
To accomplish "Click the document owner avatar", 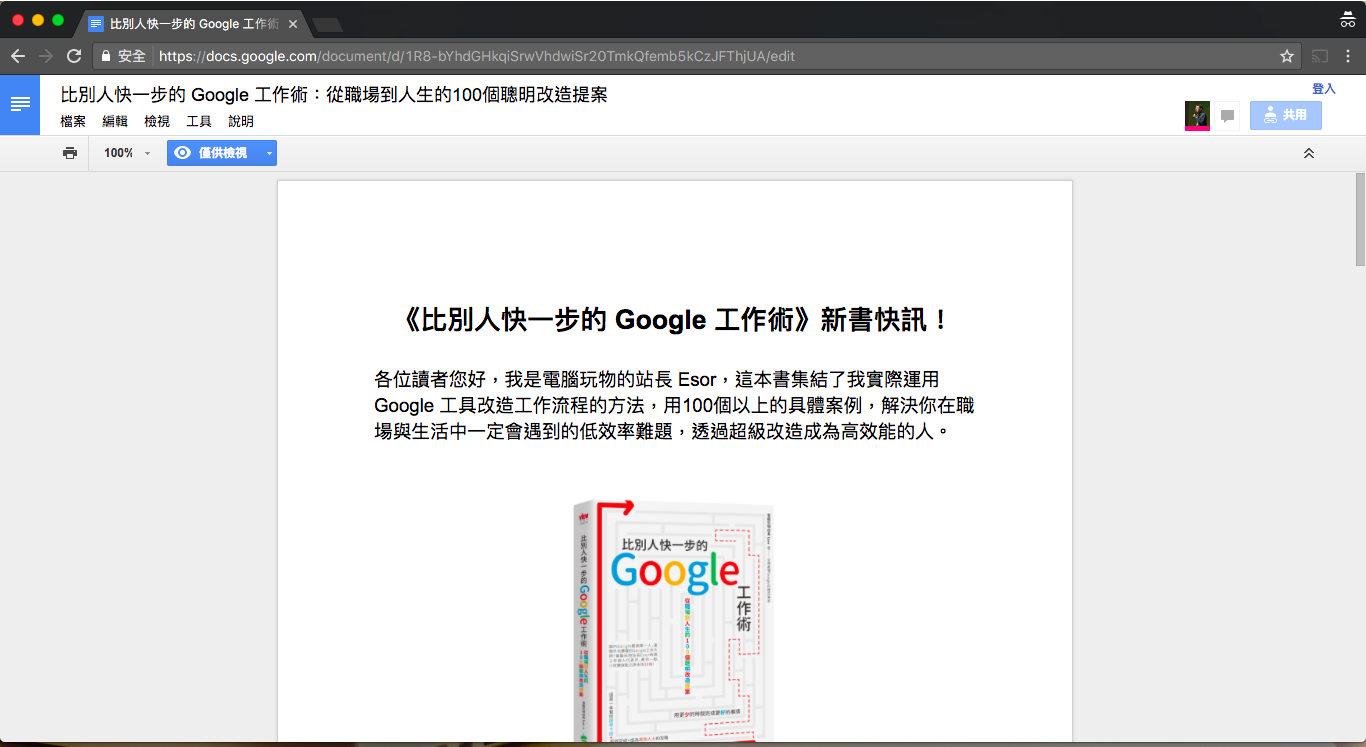I will click(1197, 116).
